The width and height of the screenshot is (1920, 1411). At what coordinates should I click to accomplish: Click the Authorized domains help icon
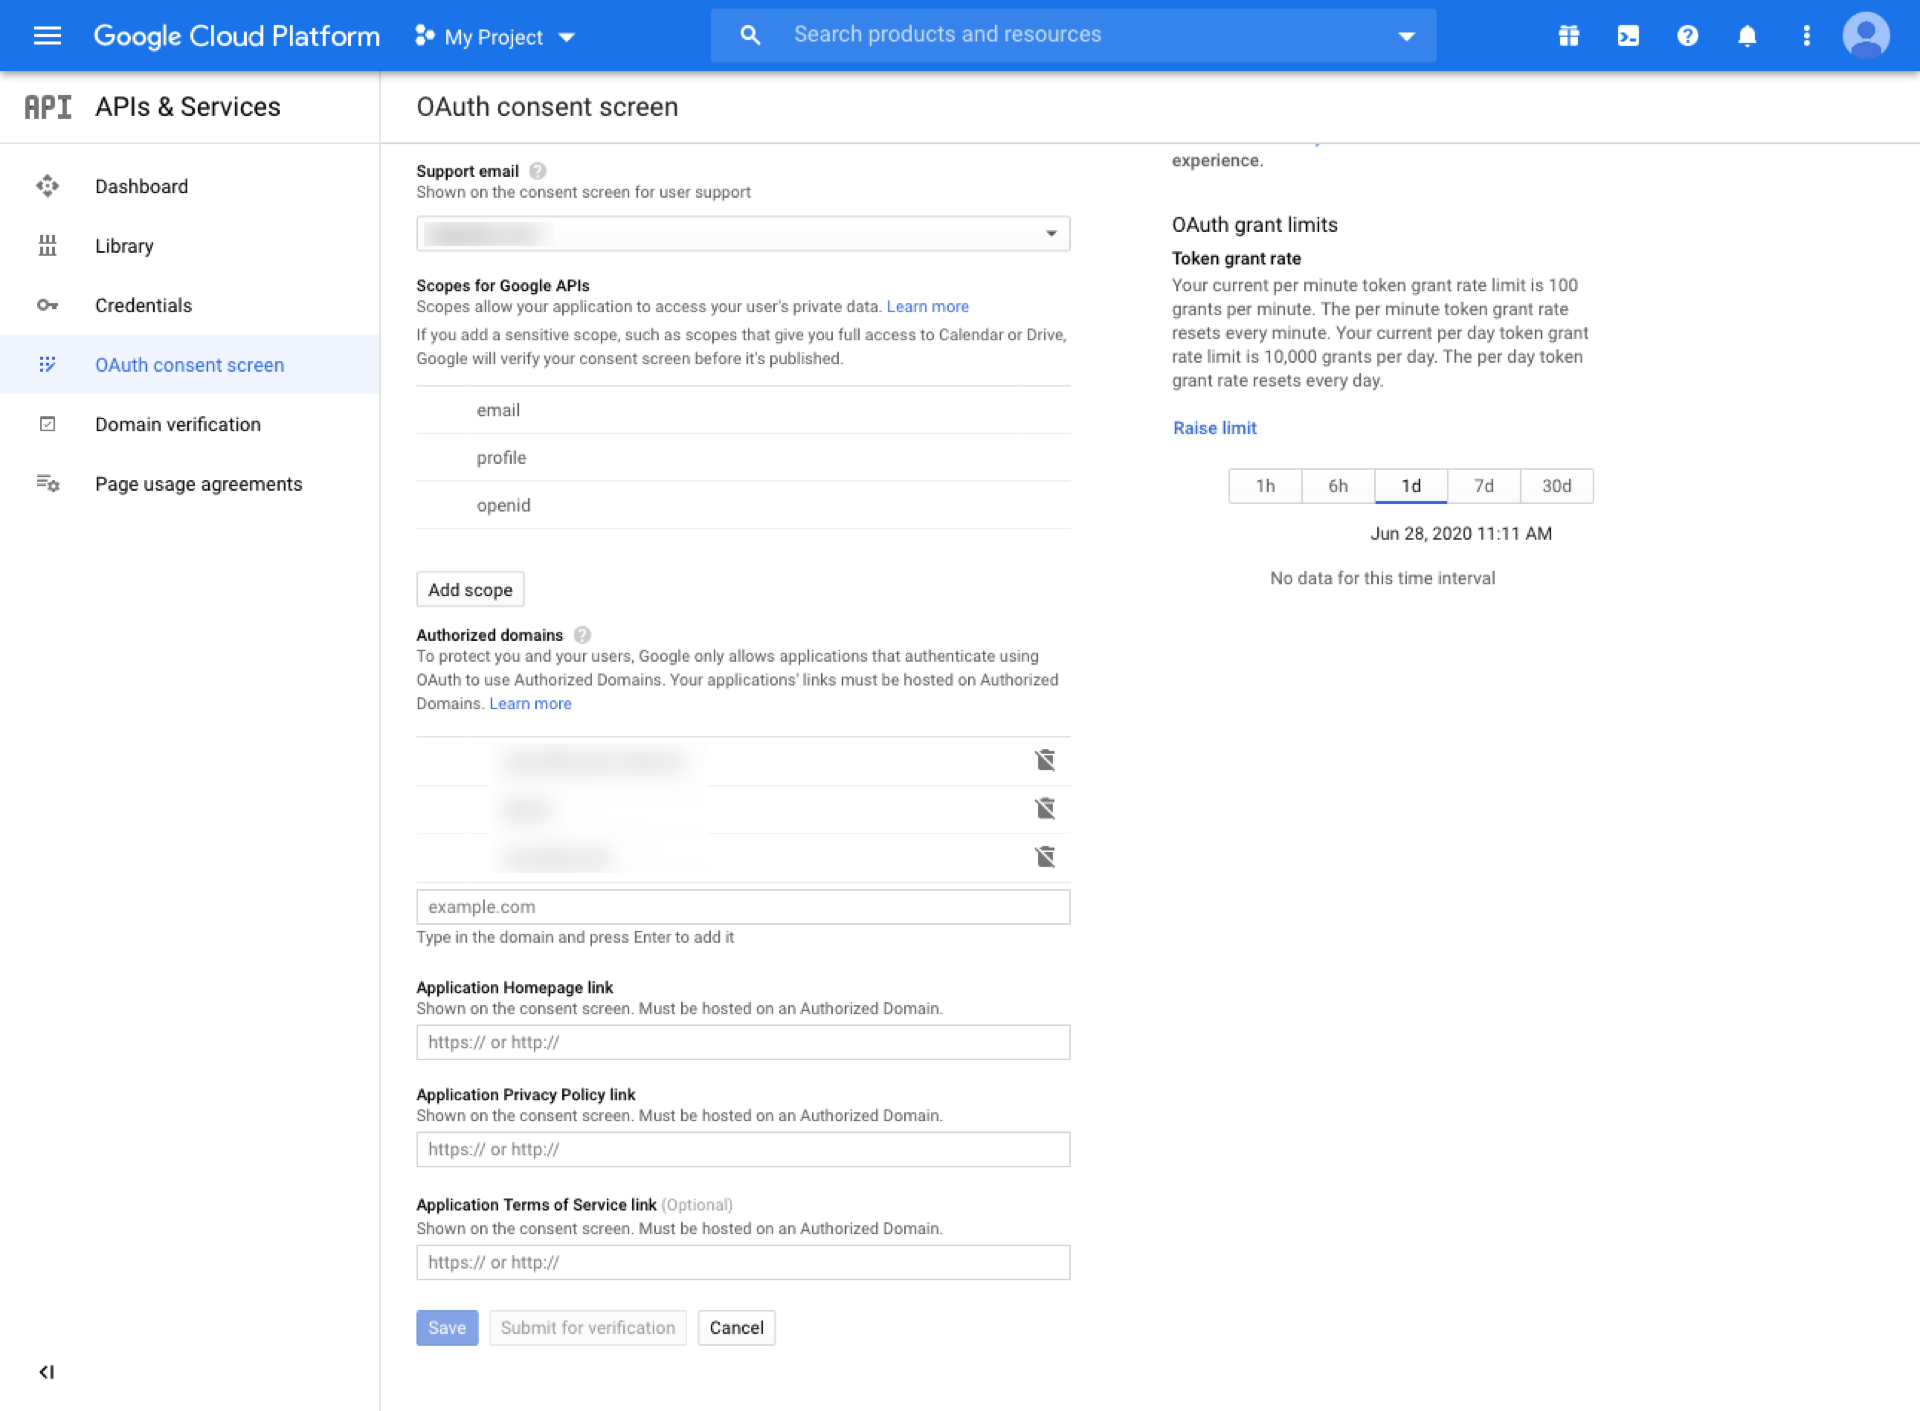click(x=582, y=635)
